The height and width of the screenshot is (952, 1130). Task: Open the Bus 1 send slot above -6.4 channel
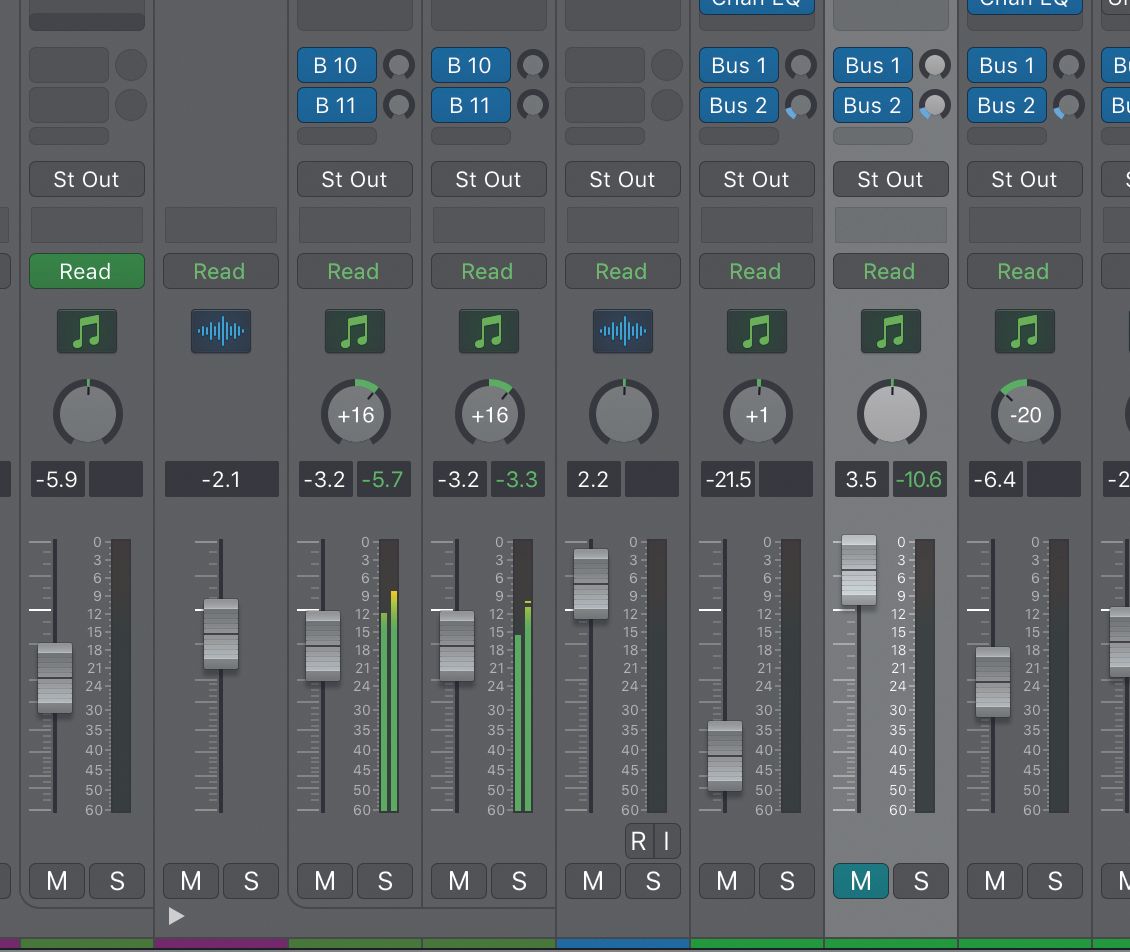(1006, 66)
